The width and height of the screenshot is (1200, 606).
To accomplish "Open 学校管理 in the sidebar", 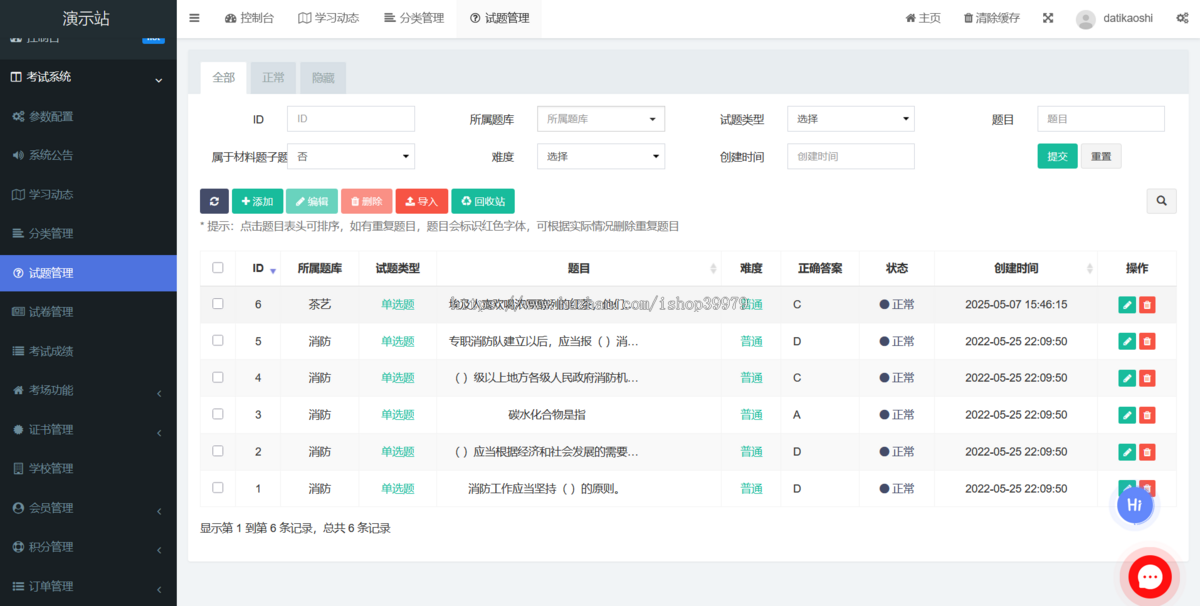I will pos(88,468).
